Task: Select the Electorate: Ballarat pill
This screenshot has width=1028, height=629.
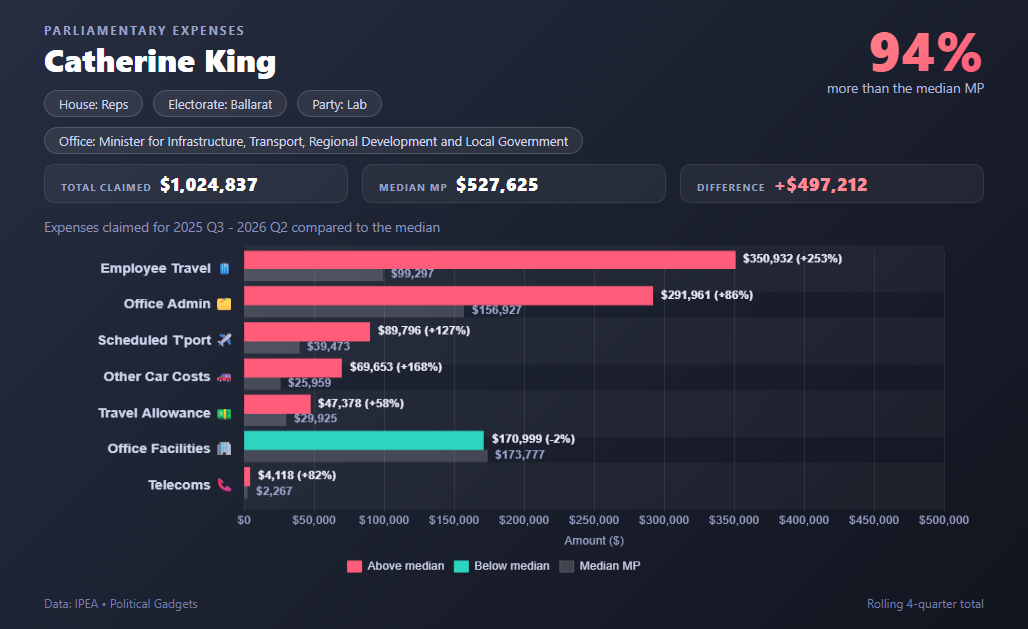Action: 220,104
